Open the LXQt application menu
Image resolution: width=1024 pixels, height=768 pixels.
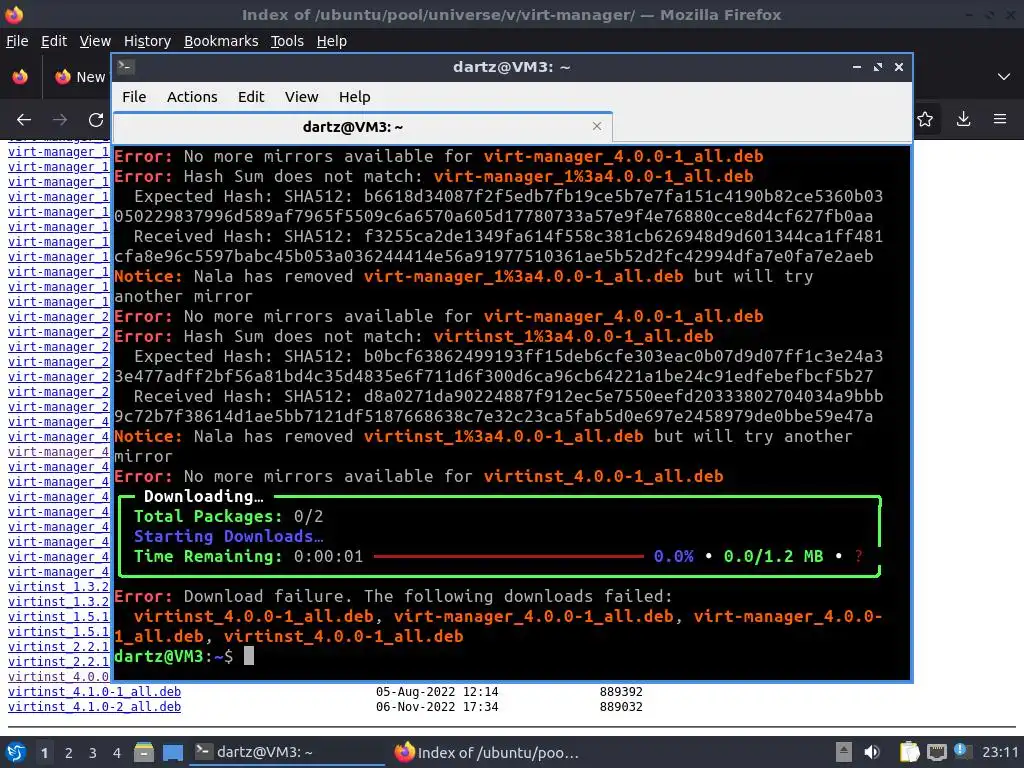click(x=16, y=752)
